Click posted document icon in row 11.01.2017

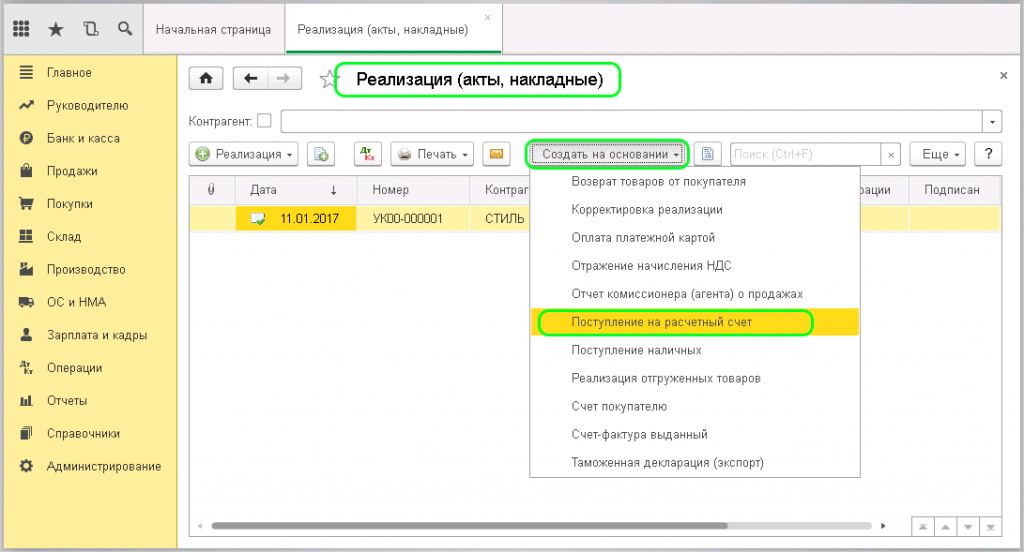tap(258, 219)
